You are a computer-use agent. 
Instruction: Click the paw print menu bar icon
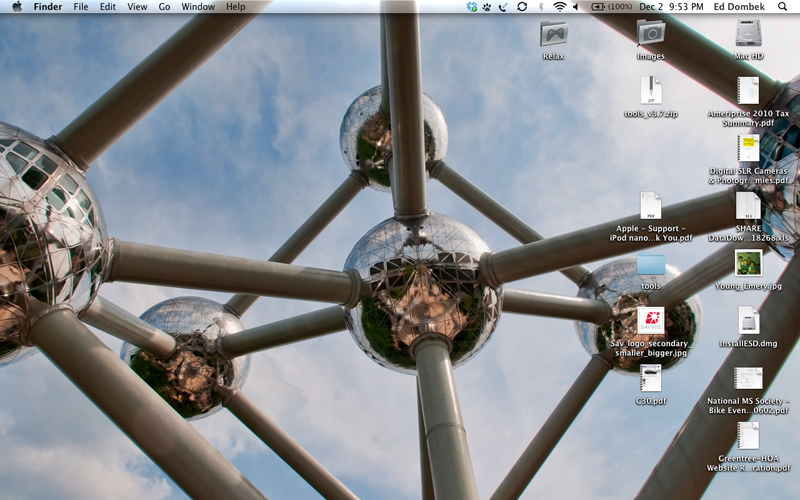click(x=487, y=7)
